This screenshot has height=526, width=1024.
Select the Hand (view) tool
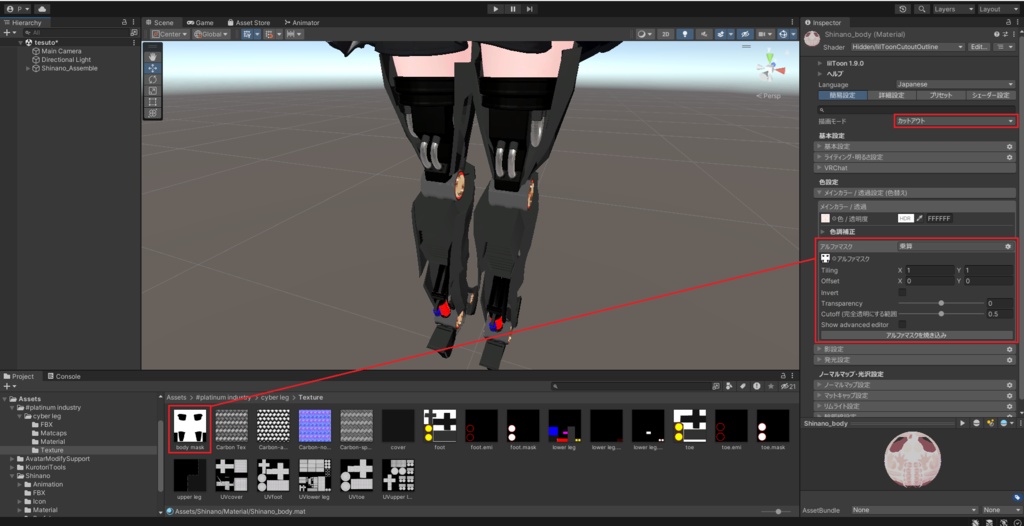click(153, 58)
